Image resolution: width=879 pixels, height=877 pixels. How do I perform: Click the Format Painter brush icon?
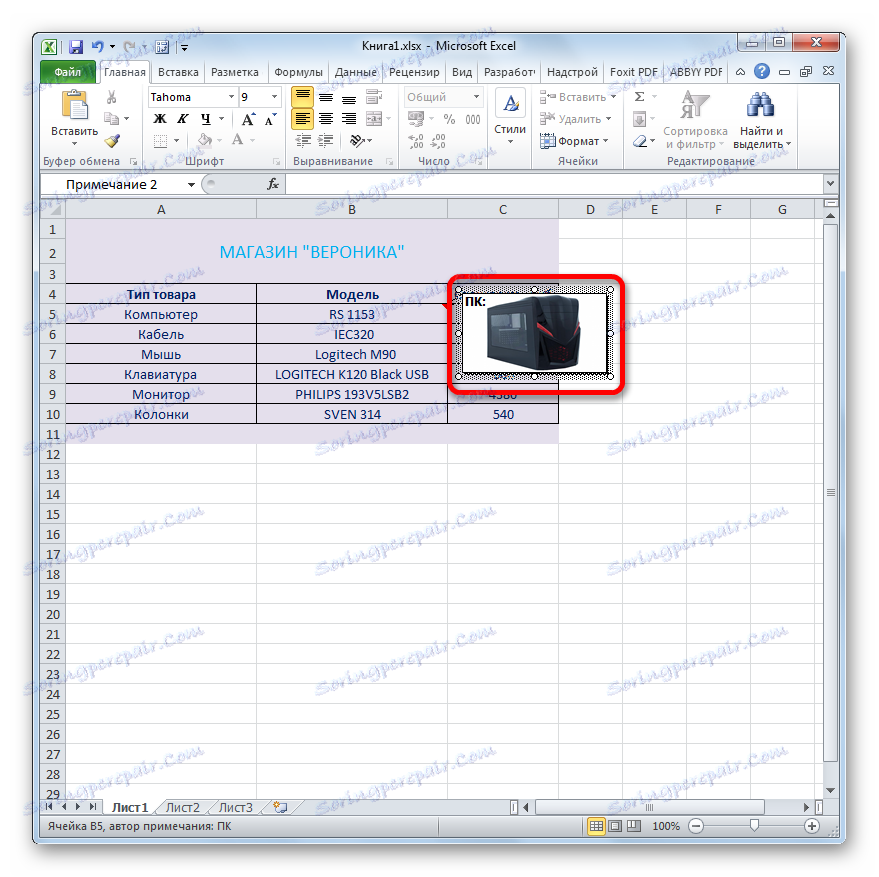pyautogui.click(x=112, y=141)
